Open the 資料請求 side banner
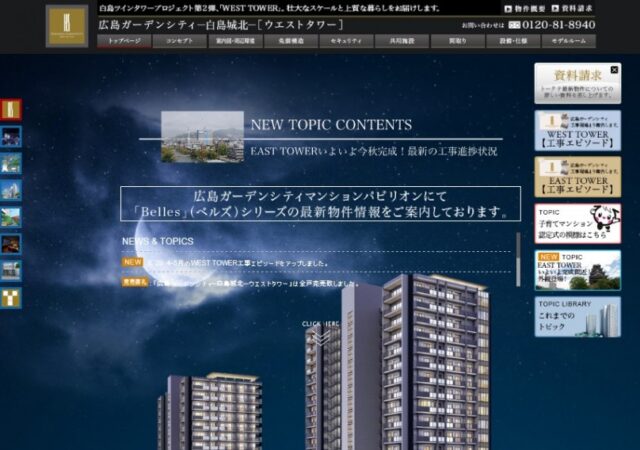The height and width of the screenshot is (450, 640). click(578, 84)
